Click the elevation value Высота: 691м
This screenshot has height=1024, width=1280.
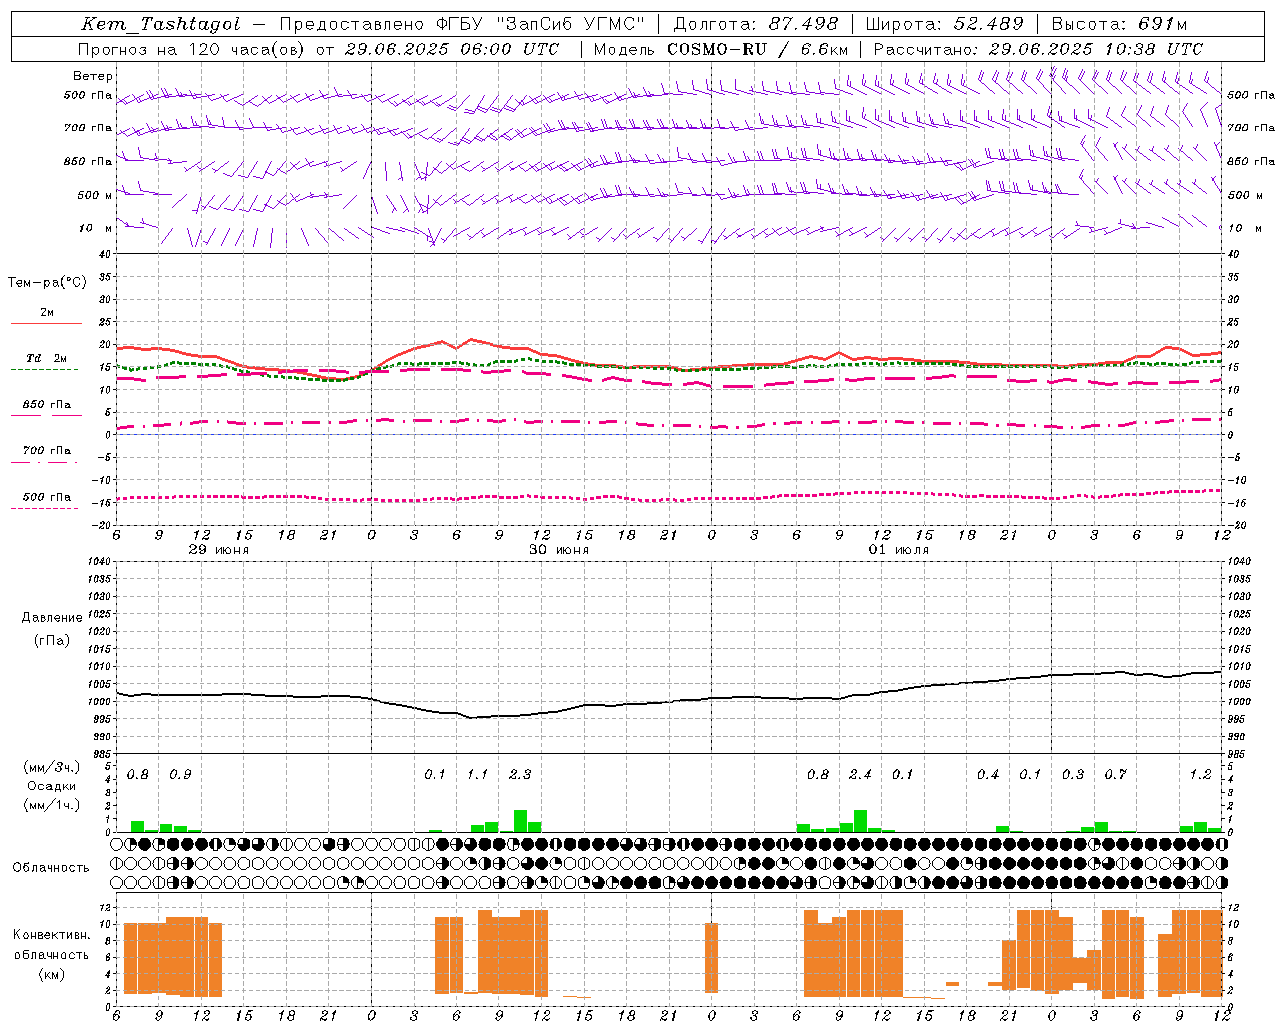point(1120,24)
